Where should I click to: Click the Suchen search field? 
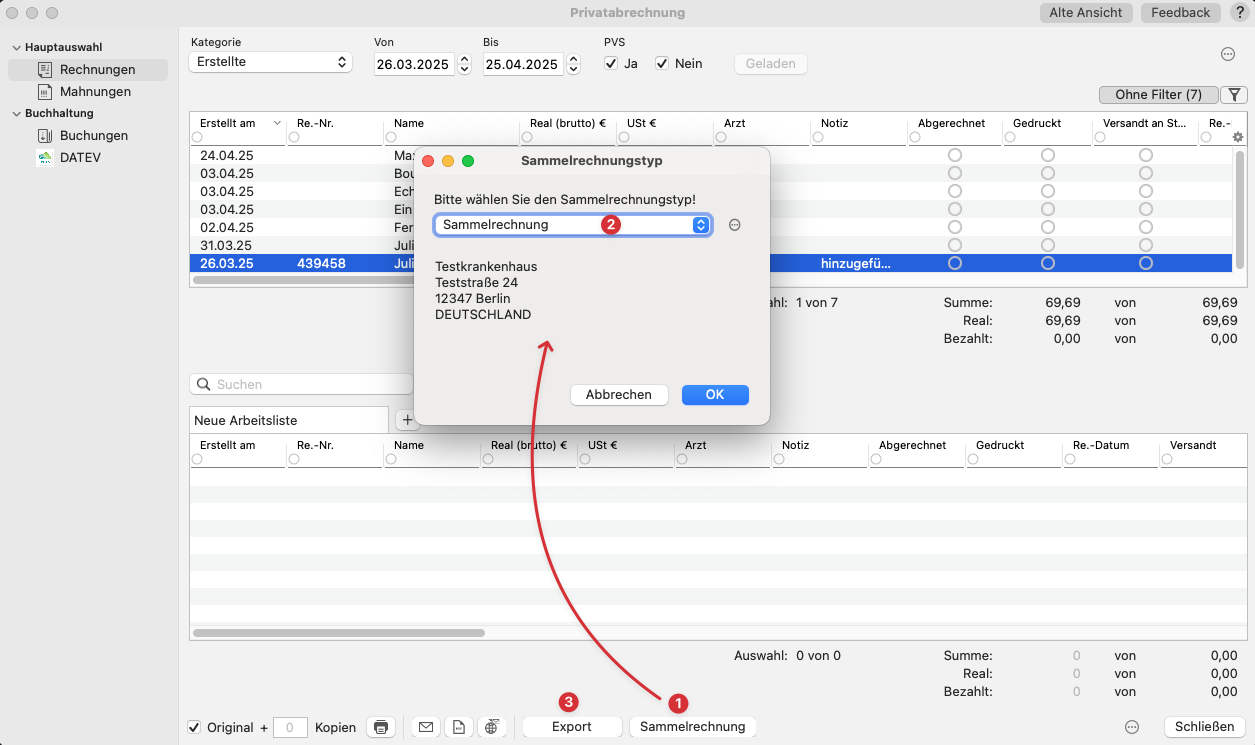[301, 384]
